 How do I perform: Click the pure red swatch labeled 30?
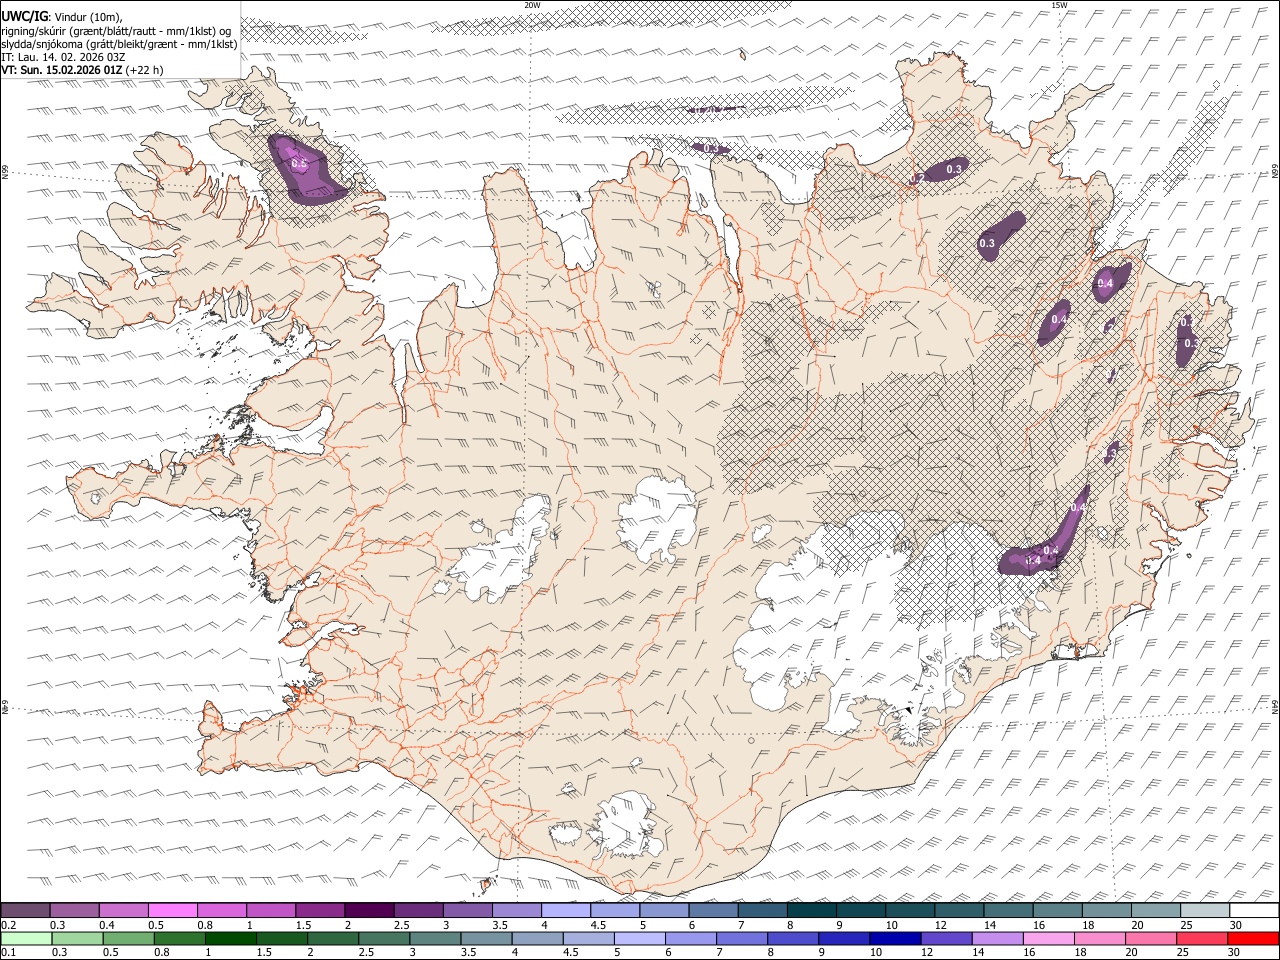[x=1253, y=938]
